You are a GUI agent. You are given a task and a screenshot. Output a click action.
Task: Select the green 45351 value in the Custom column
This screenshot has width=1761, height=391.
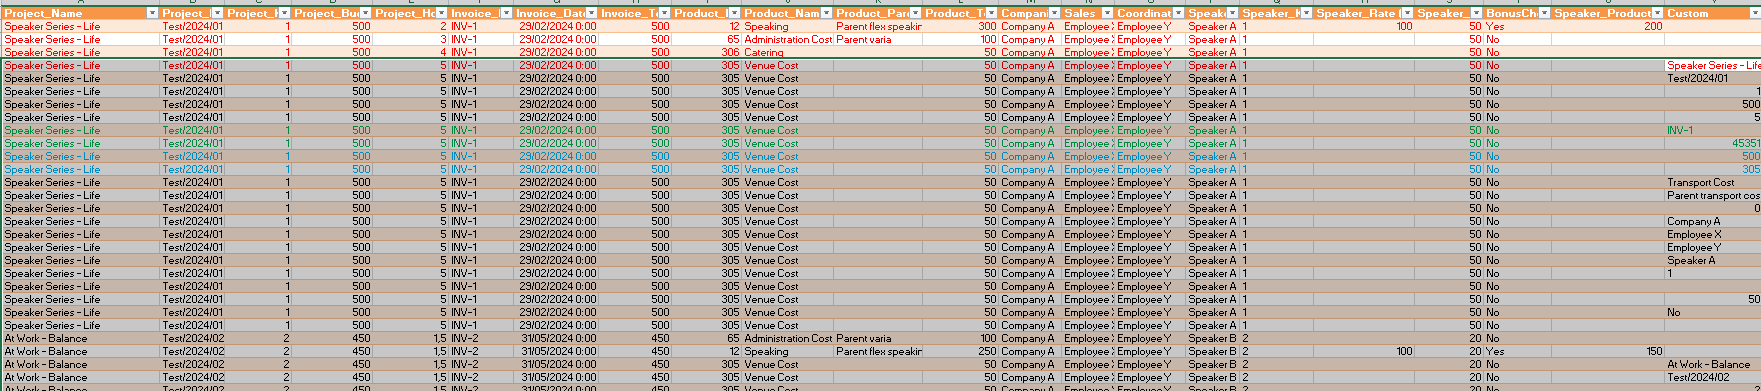tap(1746, 143)
